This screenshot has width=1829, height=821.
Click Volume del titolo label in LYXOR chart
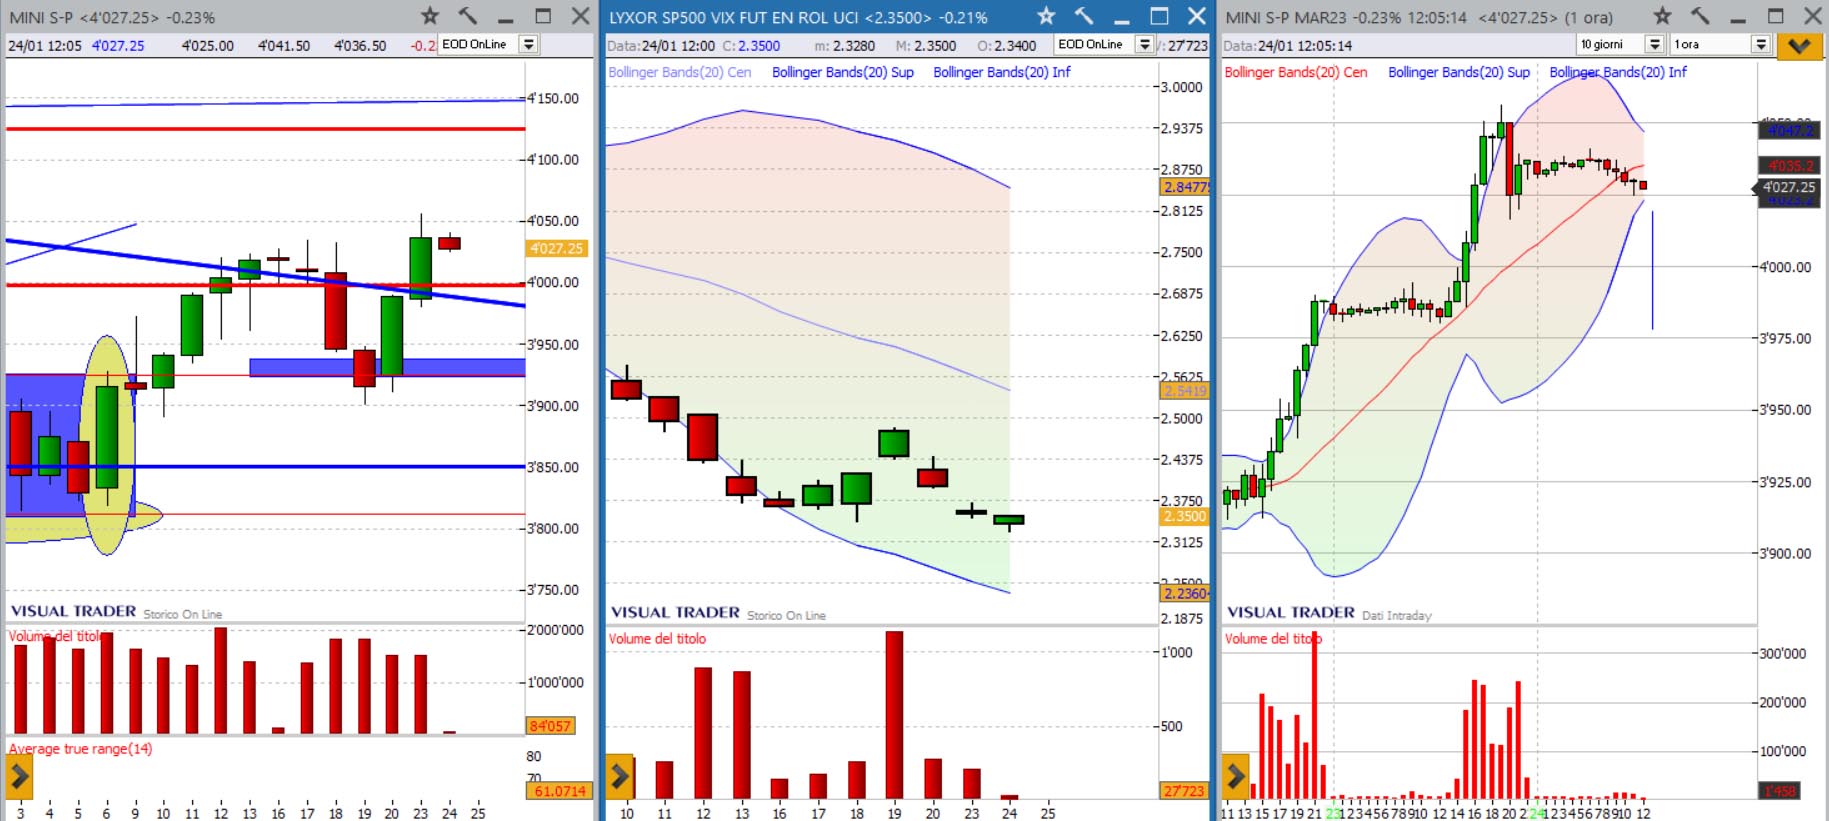pos(657,638)
